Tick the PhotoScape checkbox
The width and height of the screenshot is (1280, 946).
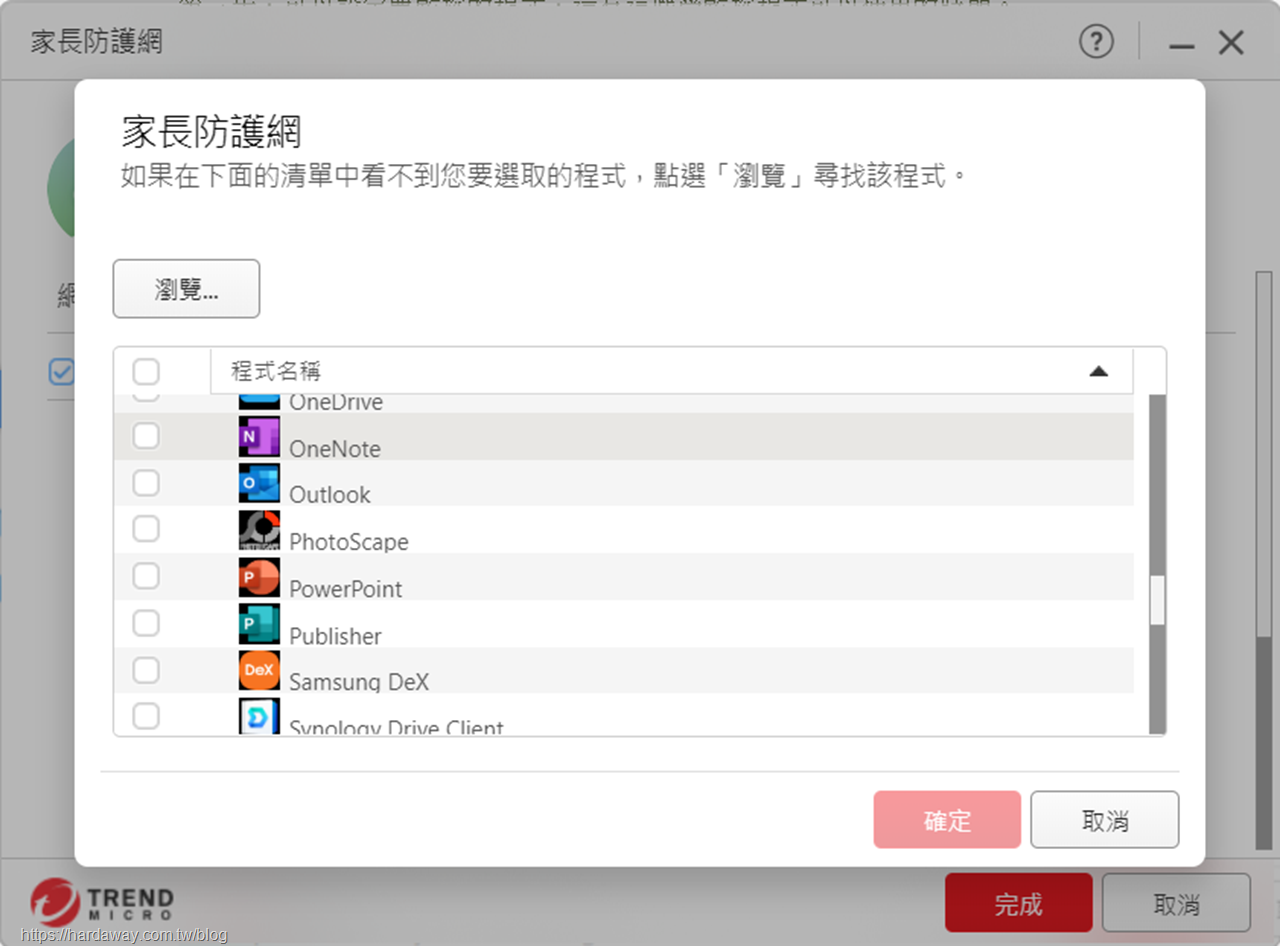146,529
